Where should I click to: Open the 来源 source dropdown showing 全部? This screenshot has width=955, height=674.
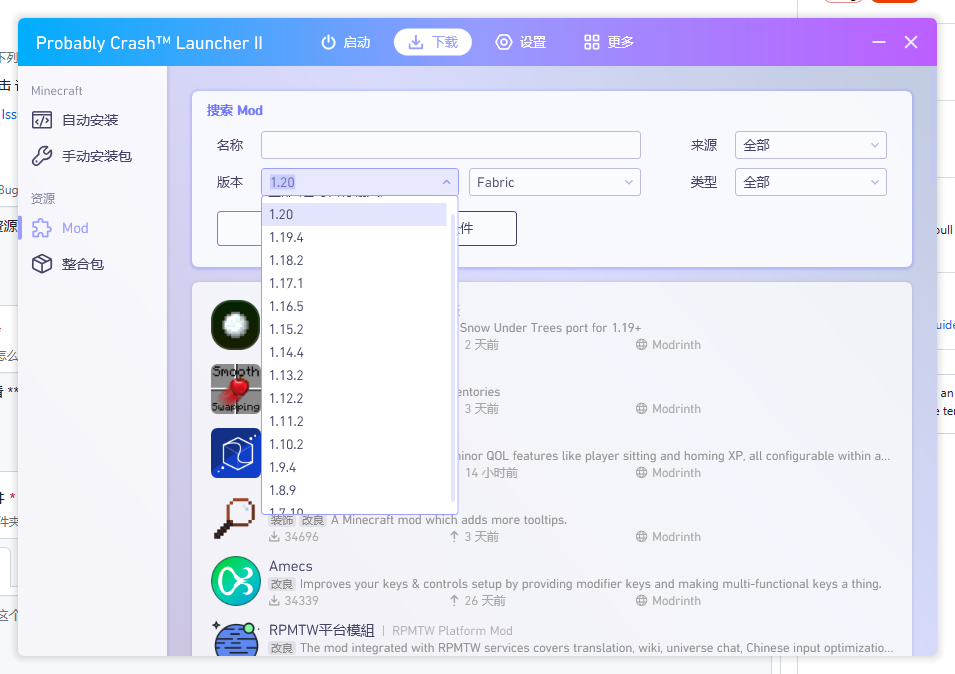coord(810,144)
